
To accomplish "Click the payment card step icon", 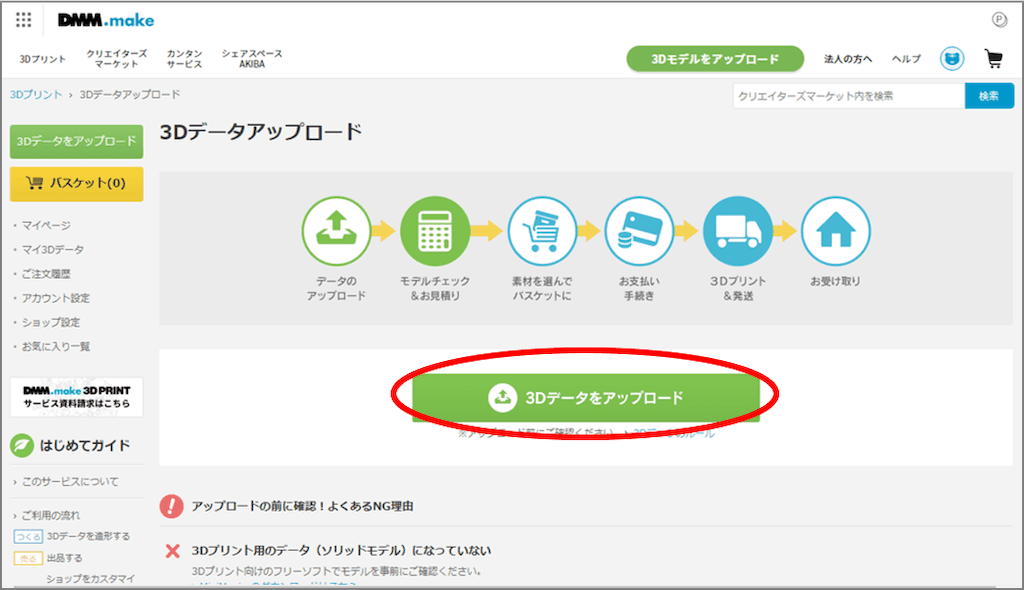I will pyautogui.click(x=639, y=231).
